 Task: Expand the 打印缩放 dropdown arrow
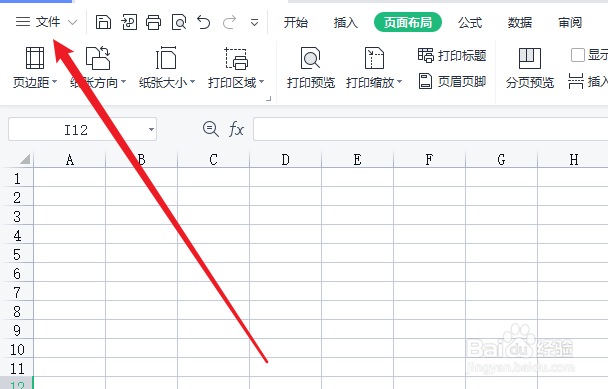click(x=399, y=82)
